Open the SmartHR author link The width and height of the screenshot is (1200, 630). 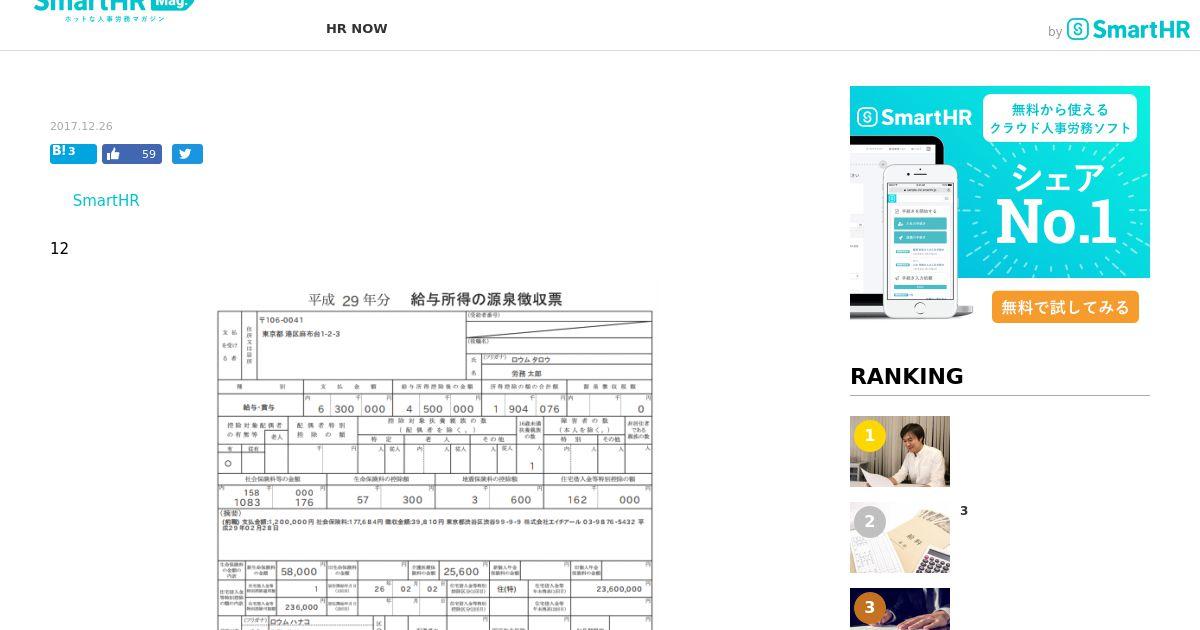click(x=106, y=201)
